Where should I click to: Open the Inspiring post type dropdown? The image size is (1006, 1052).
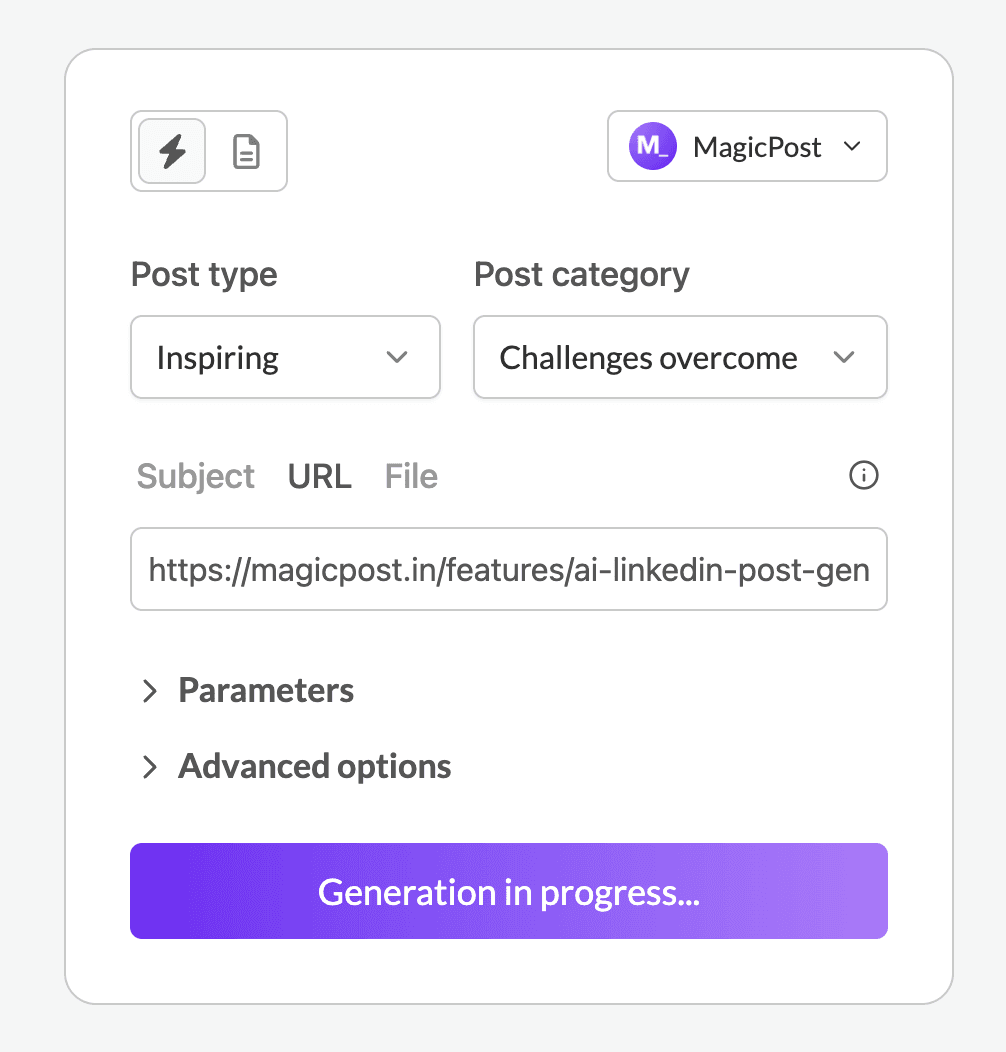point(285,357)
